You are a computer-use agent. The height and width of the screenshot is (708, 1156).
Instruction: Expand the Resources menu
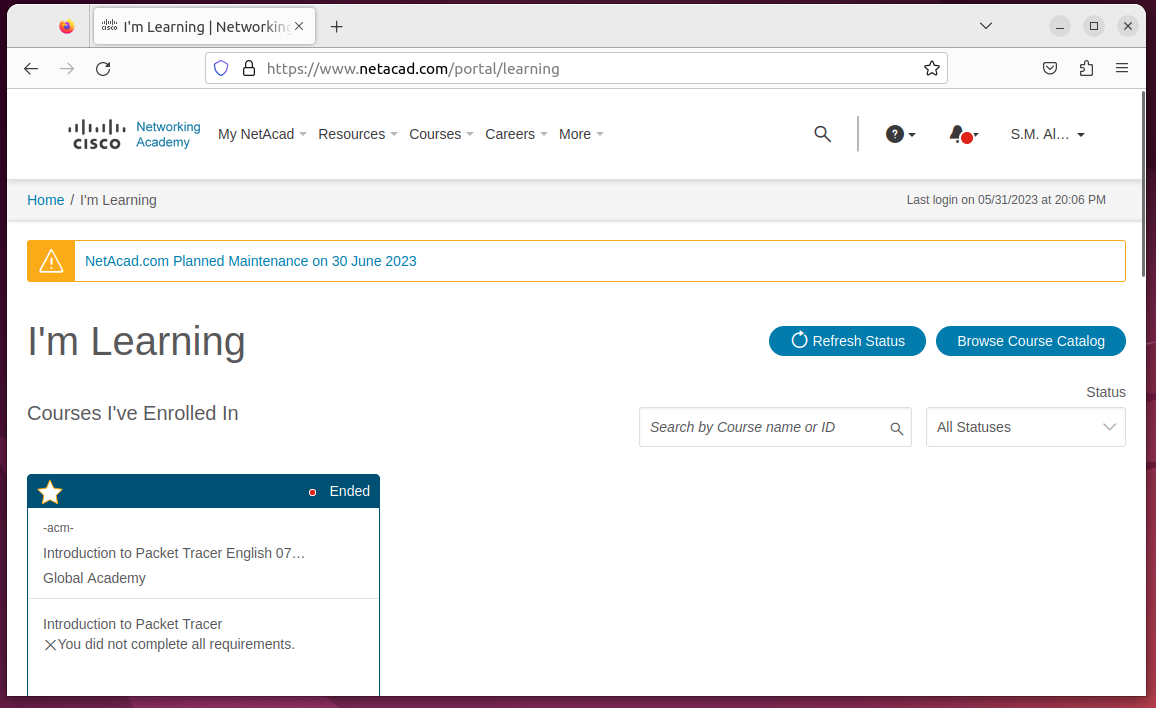pos(358,134)
